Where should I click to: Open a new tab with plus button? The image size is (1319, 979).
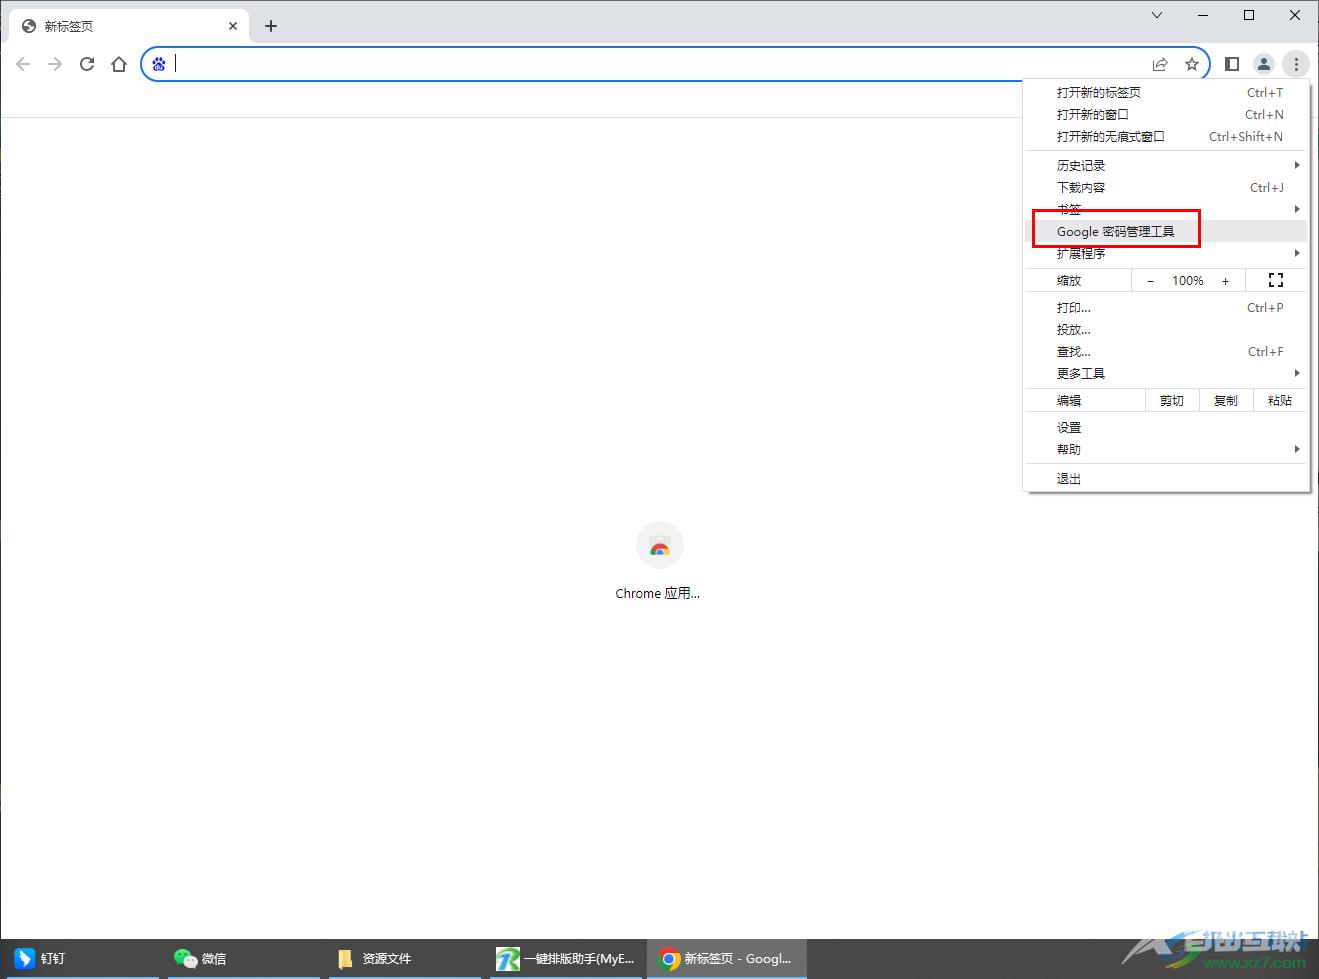click(x=271, y=26)
